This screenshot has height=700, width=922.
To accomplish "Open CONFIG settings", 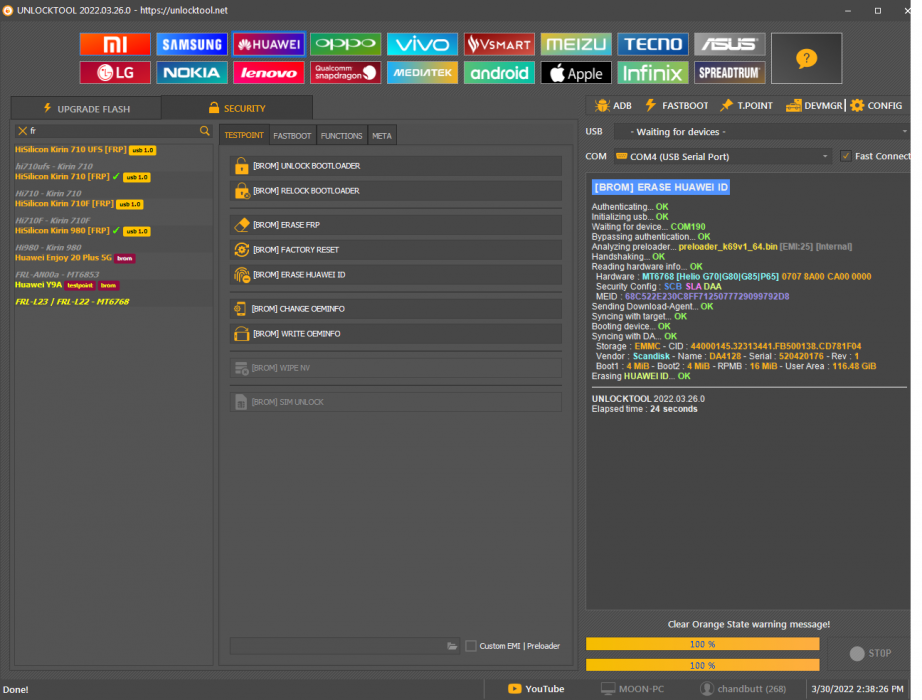I will pyautogui.click(x=876, y=105).
